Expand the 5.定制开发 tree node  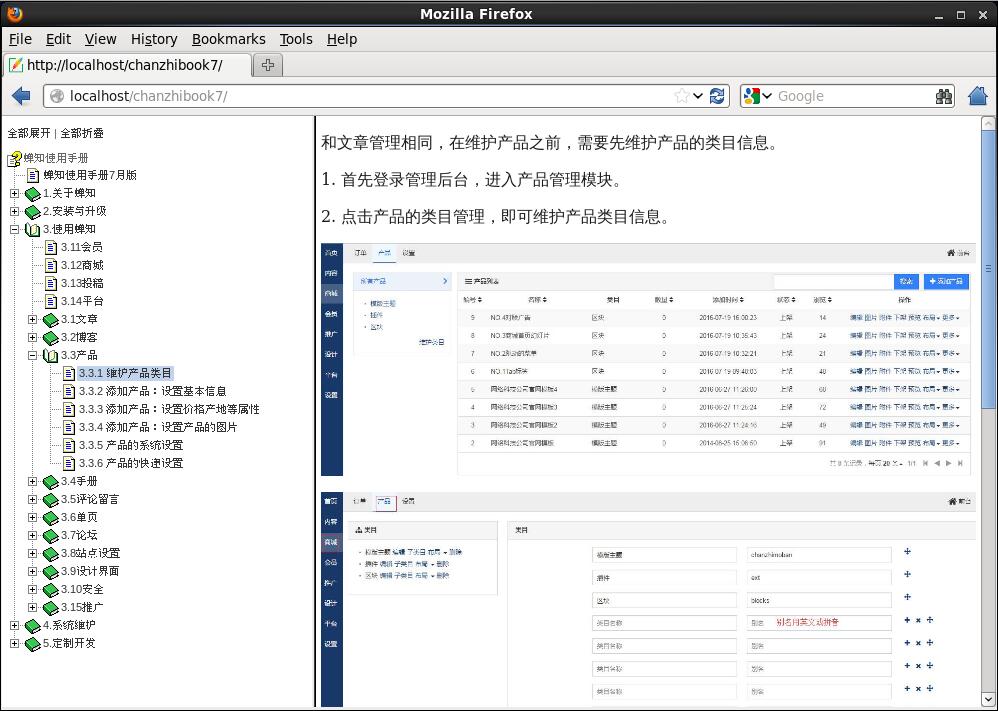pyautogui.click(x=14, y=644)
